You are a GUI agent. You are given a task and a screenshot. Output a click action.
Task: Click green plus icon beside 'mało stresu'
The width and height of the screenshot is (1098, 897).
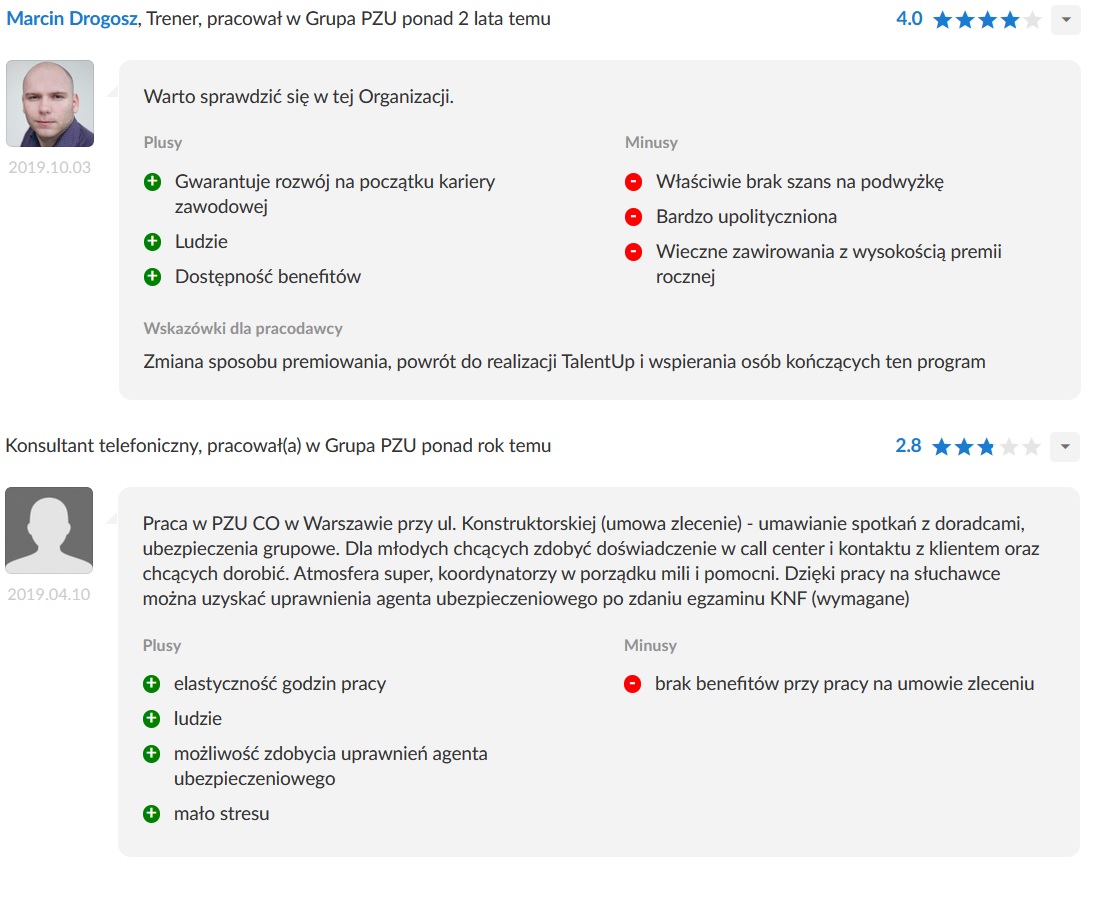pos(152,814)
